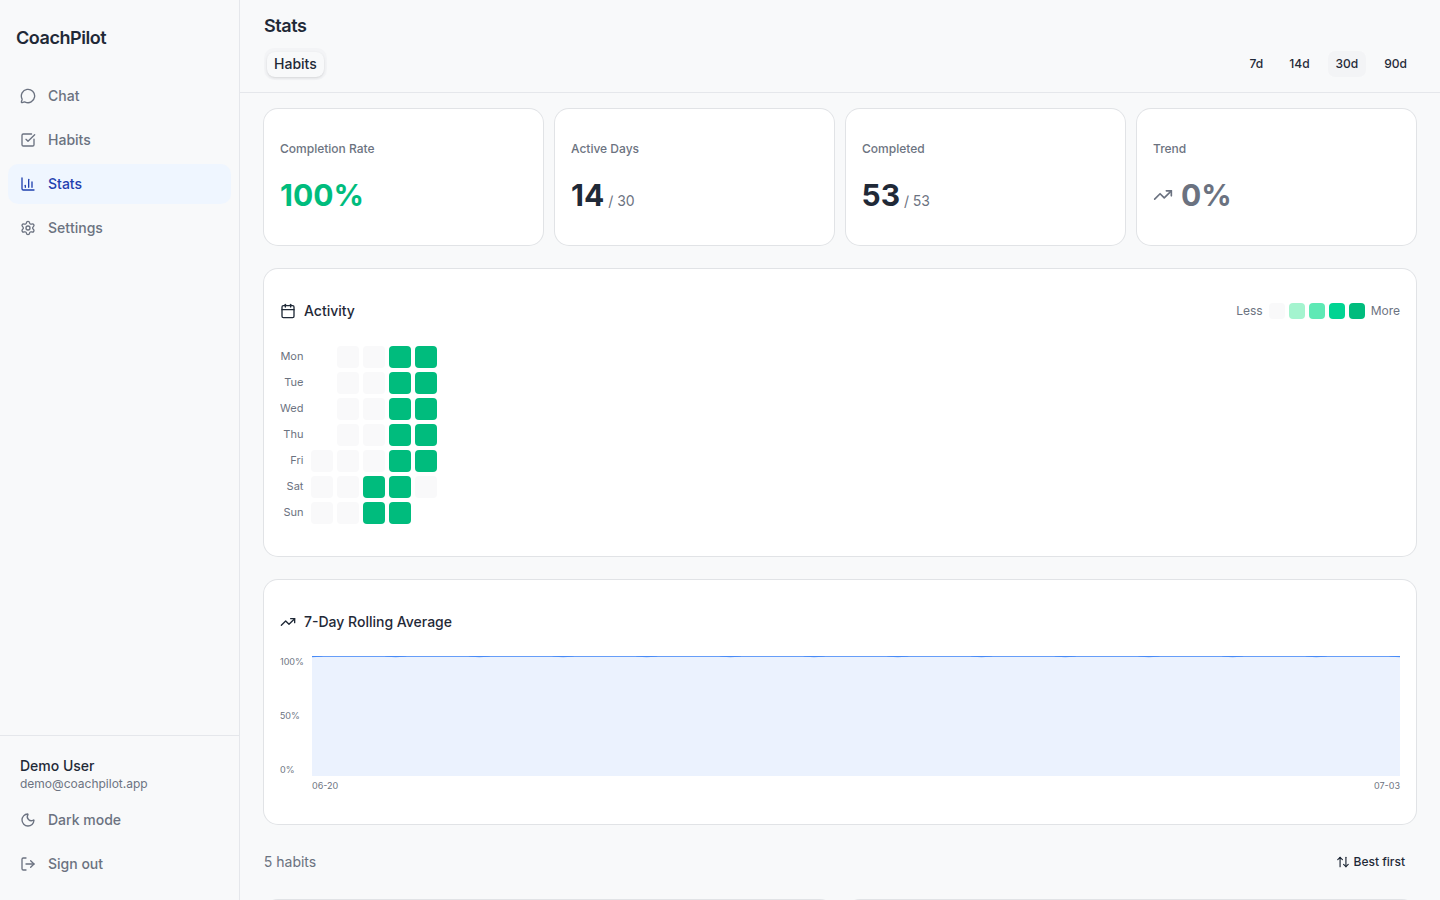Click the darkest legend swatch next to More
This screenshot has width=1440, height=900.
[x=1357, y=311]
